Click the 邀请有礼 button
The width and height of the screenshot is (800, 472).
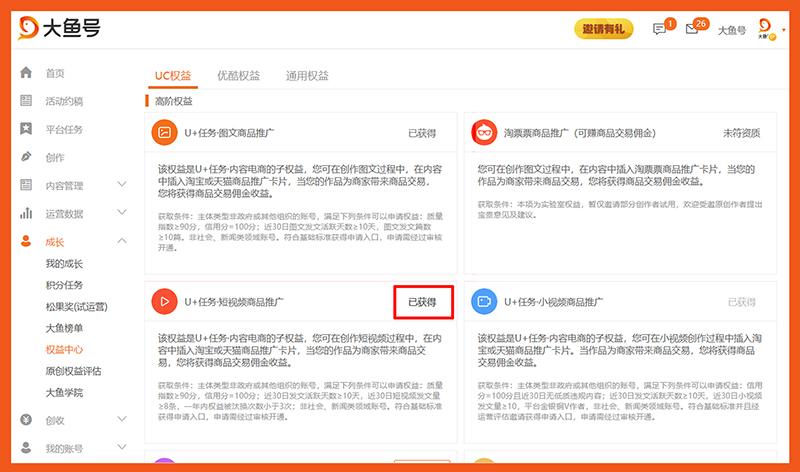pyautogui.click(x=604, y=29)
